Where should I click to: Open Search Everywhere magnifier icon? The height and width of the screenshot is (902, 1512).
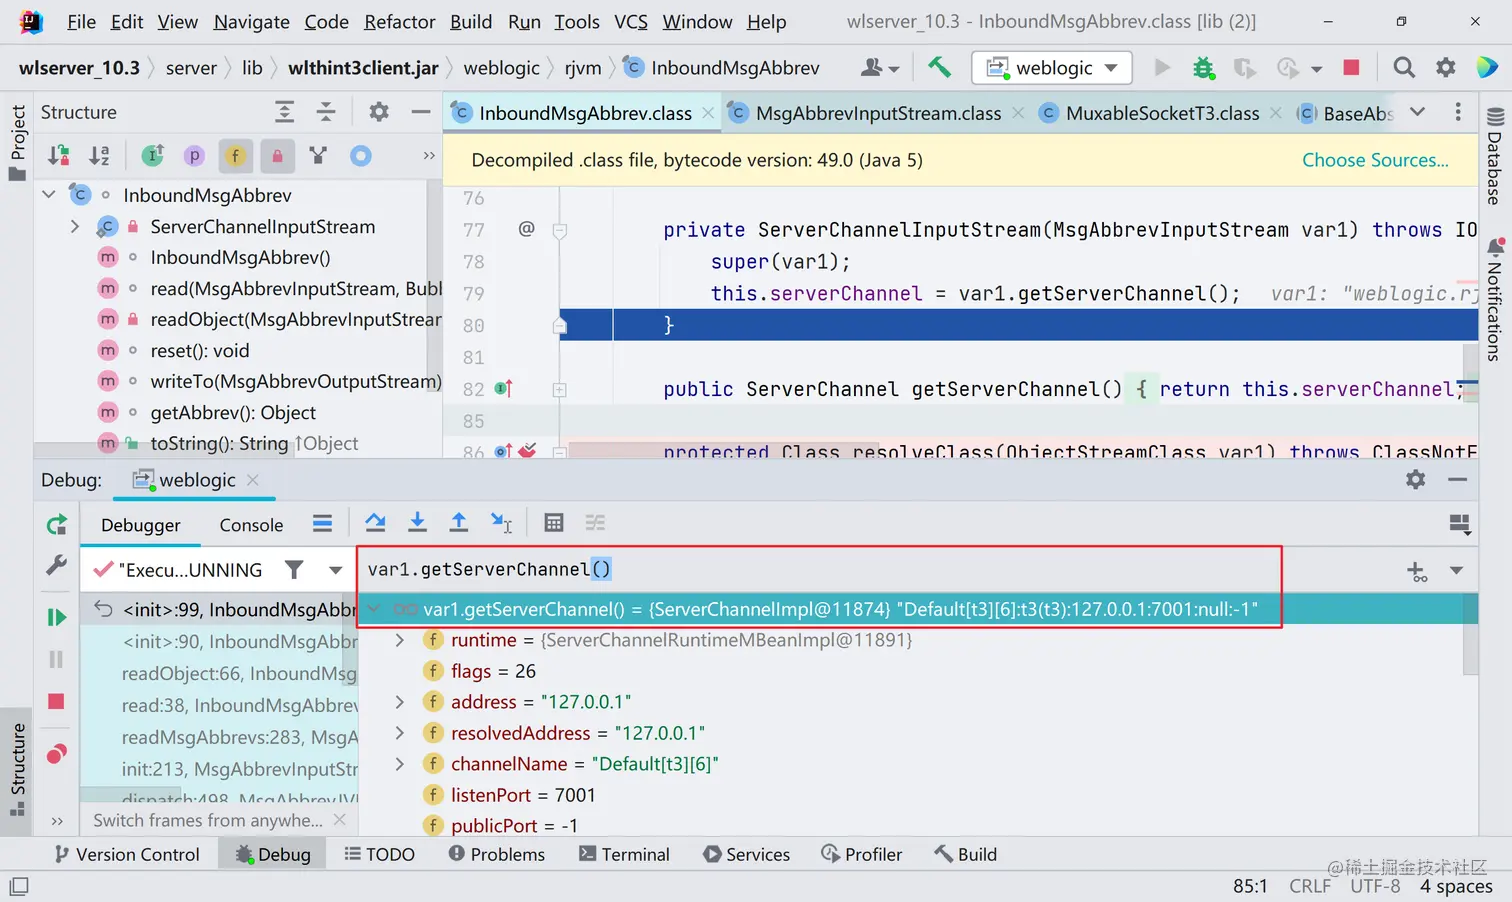pos(1404,67)
